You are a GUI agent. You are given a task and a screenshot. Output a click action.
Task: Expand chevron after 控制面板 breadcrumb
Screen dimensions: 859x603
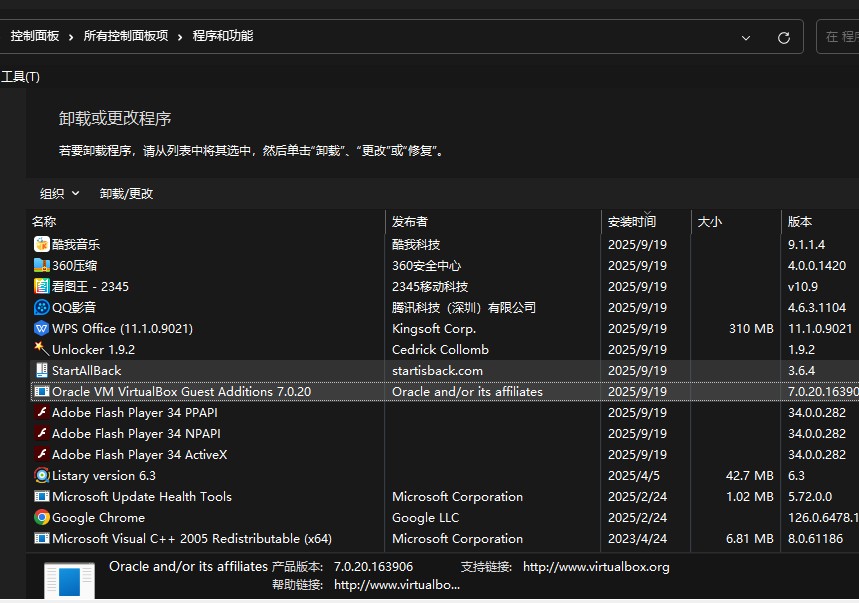point(71,37)
